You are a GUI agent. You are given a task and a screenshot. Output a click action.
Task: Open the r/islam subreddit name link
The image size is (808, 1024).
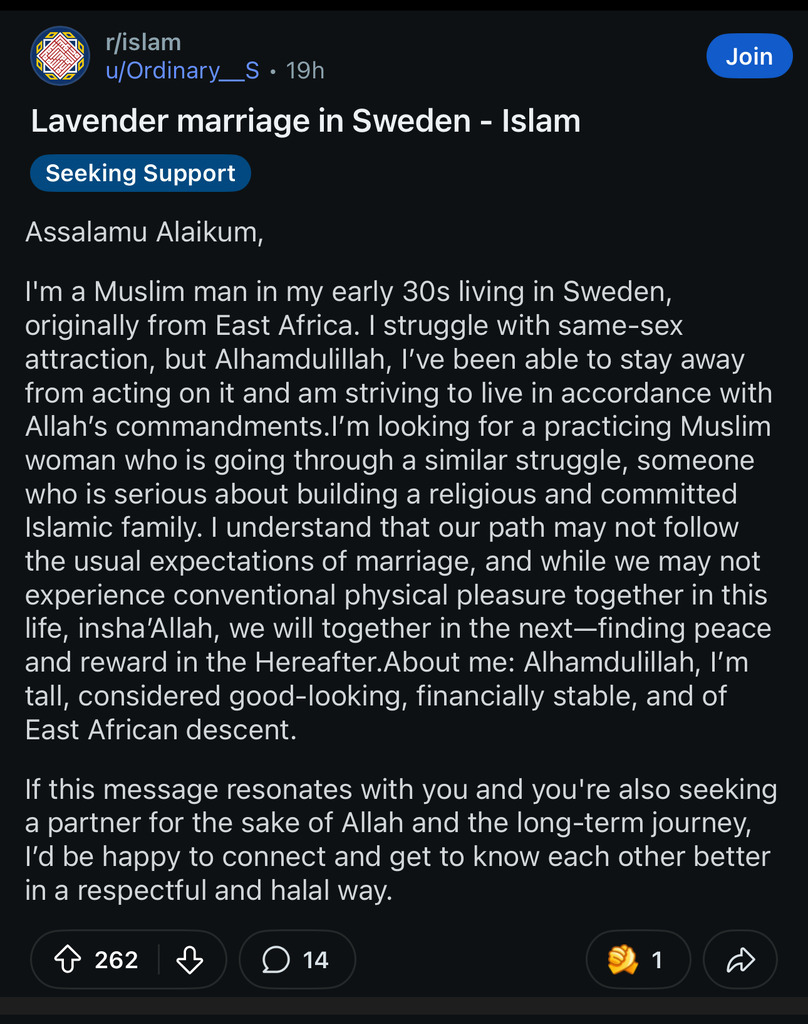click(x=143, y=43)
